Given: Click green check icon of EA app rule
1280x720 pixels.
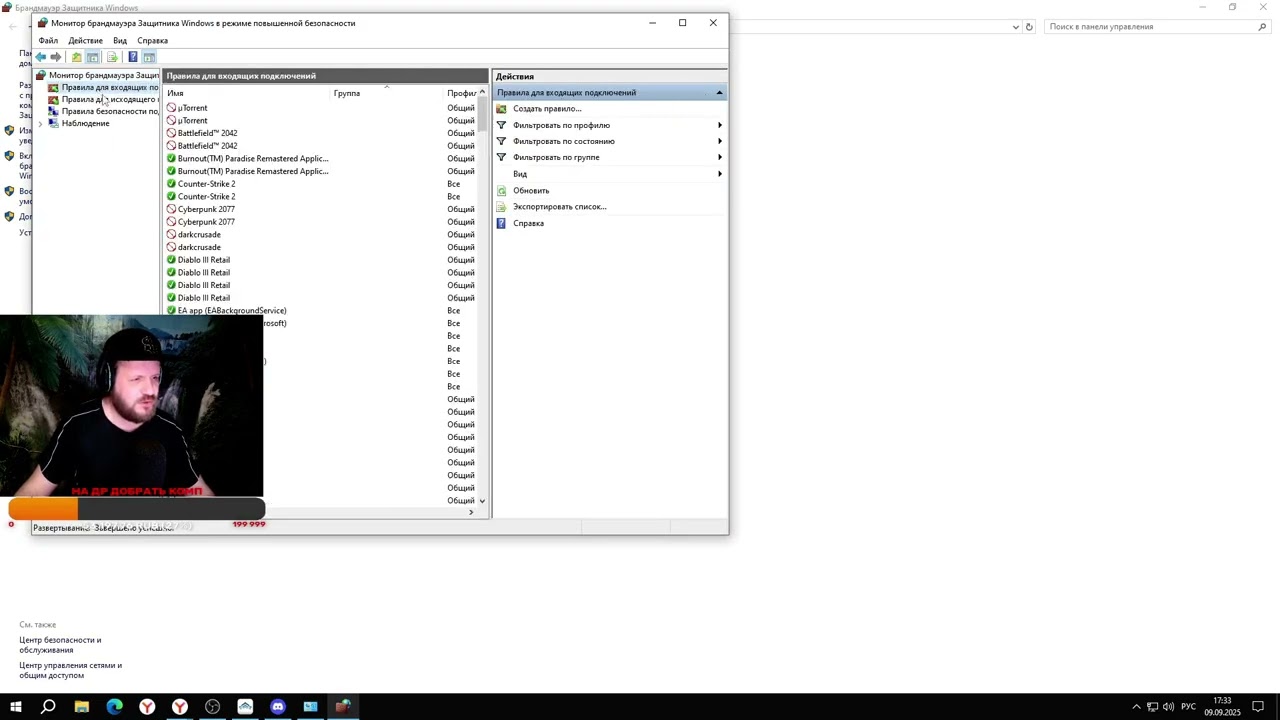Looking at the screenshot, I should pyautogui.click(x=171, y=311).
